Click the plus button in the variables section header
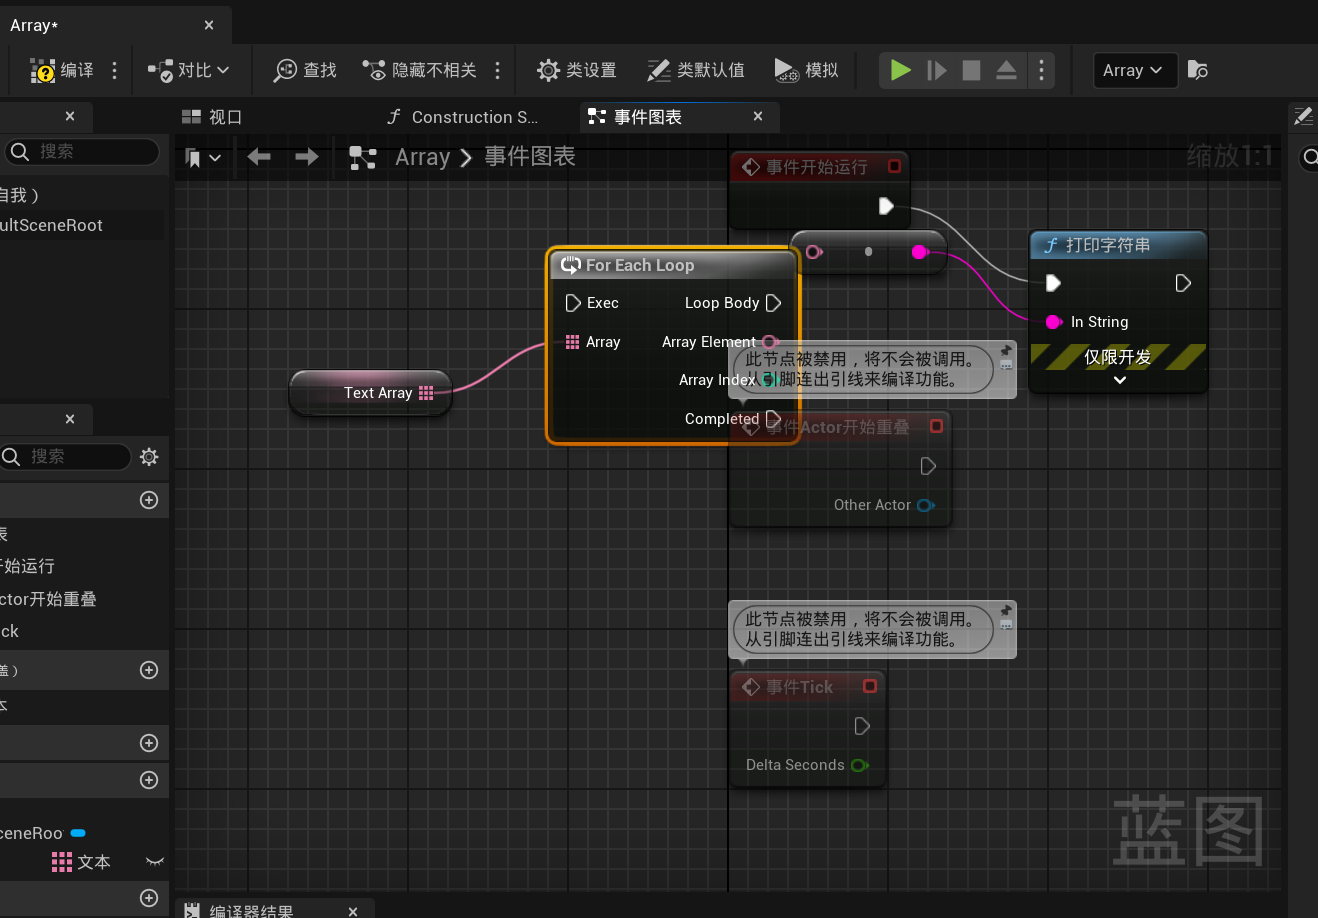 click(x=149, y=780)
